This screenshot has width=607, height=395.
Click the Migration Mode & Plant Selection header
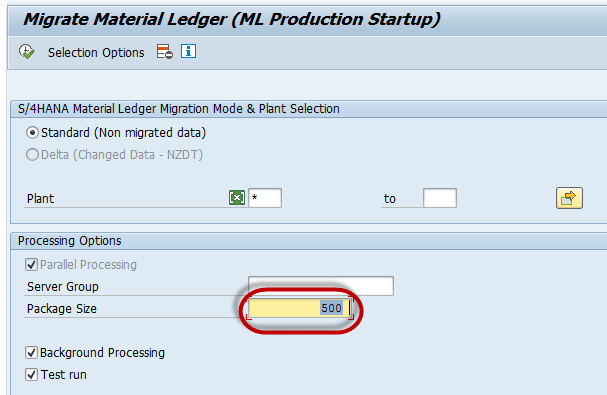[179, 109]
